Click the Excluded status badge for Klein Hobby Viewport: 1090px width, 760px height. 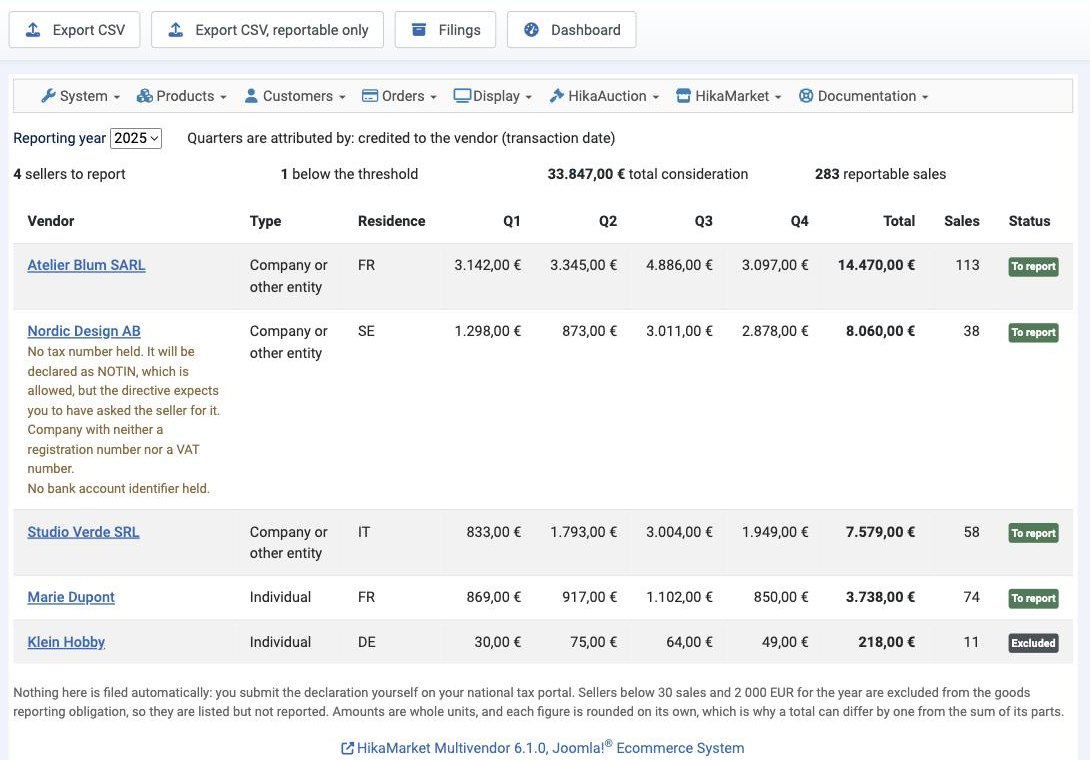(1033, 642)
